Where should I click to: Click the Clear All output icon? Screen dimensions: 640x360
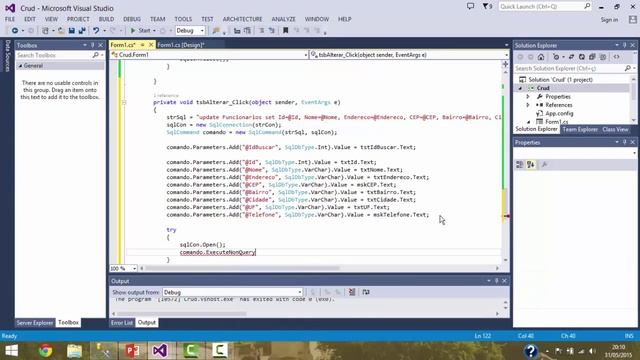[x=352, y=292]
